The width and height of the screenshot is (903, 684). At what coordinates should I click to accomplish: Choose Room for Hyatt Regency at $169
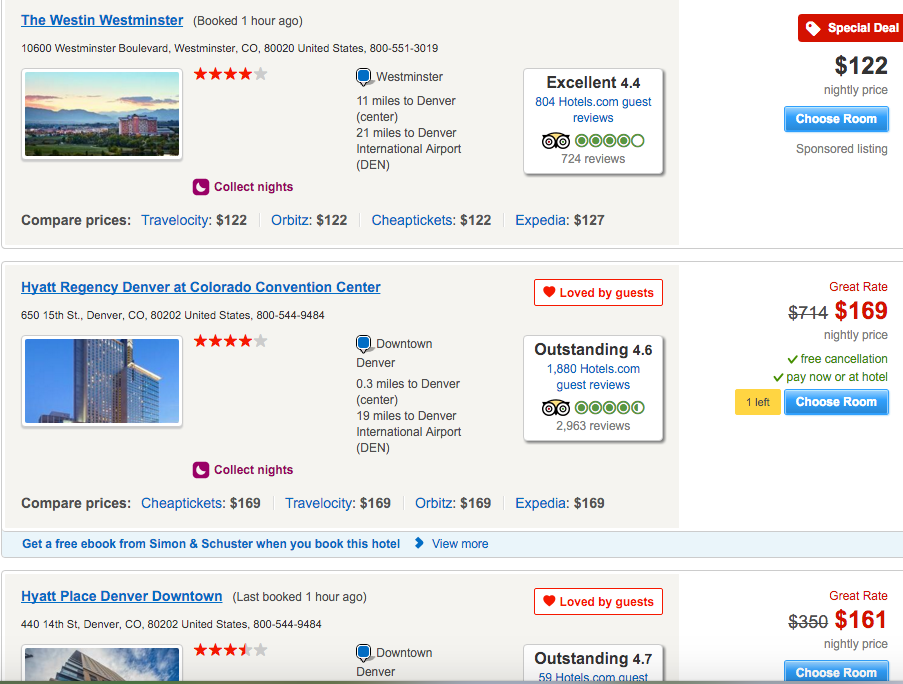[836, 402]
